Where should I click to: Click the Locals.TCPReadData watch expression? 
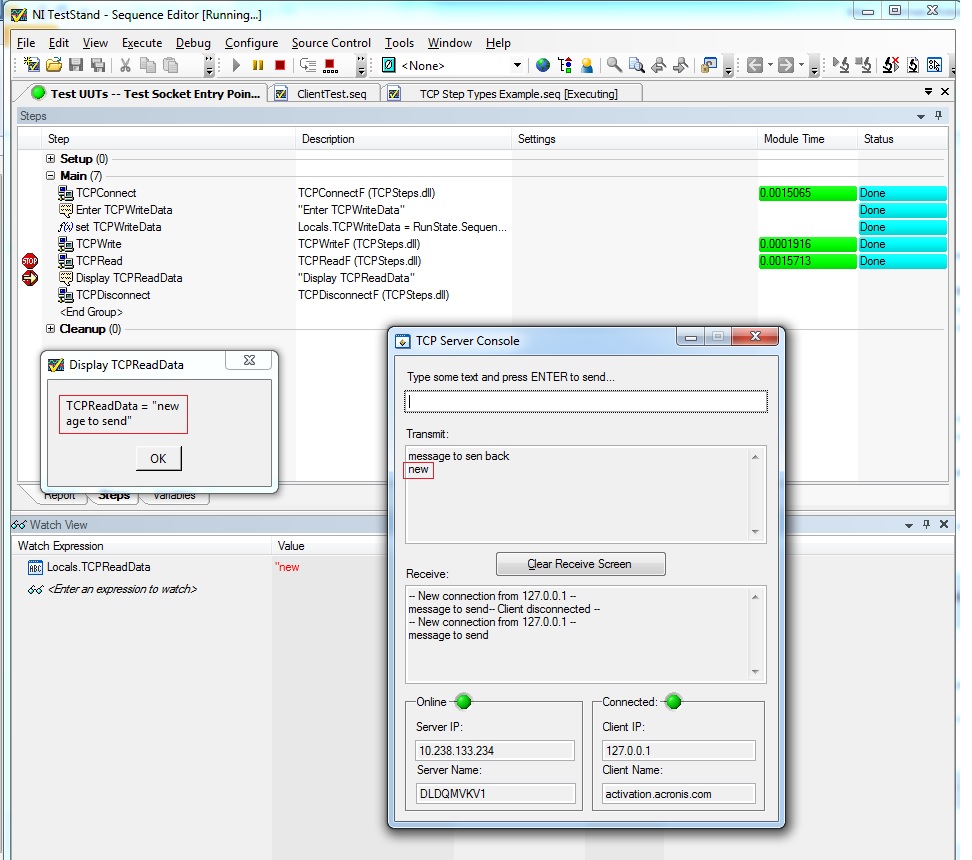[99, 567]
